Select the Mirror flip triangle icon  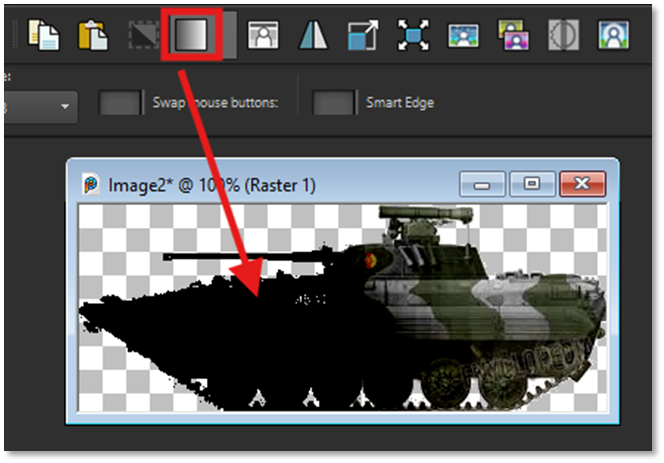pyautogui.click(x=313, y=36)
